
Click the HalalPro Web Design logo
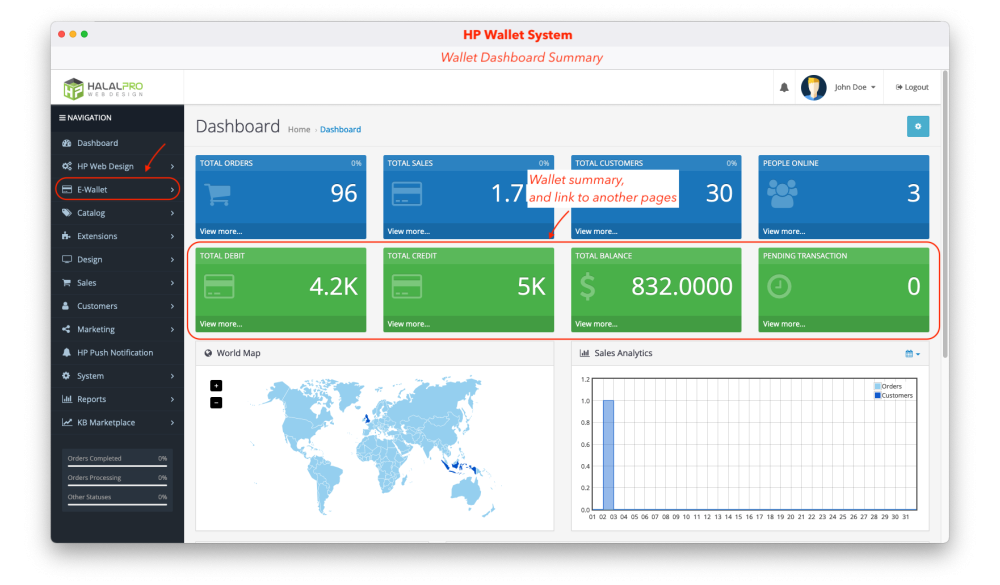coord(103,88)
